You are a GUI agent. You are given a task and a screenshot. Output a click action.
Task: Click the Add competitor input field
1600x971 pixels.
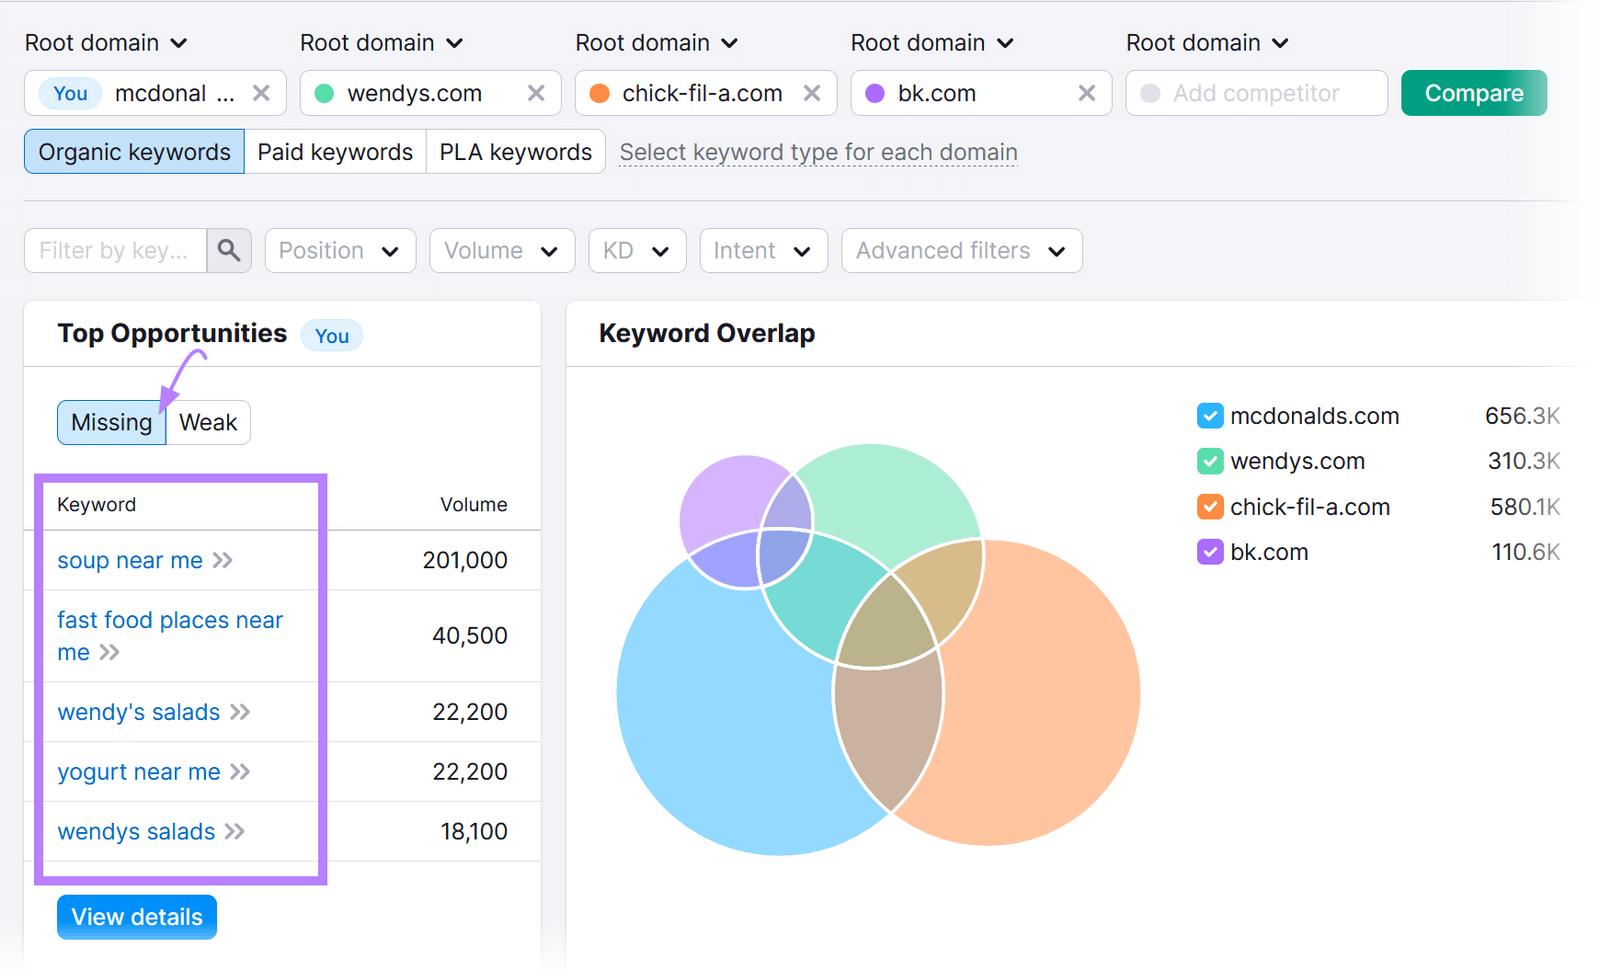[x=1257, y=93]
